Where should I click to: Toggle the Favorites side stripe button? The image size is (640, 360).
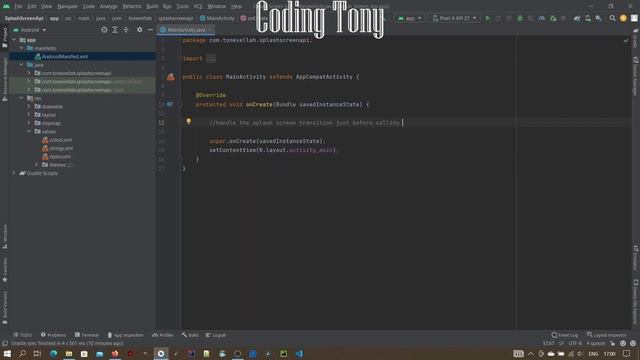4,269
